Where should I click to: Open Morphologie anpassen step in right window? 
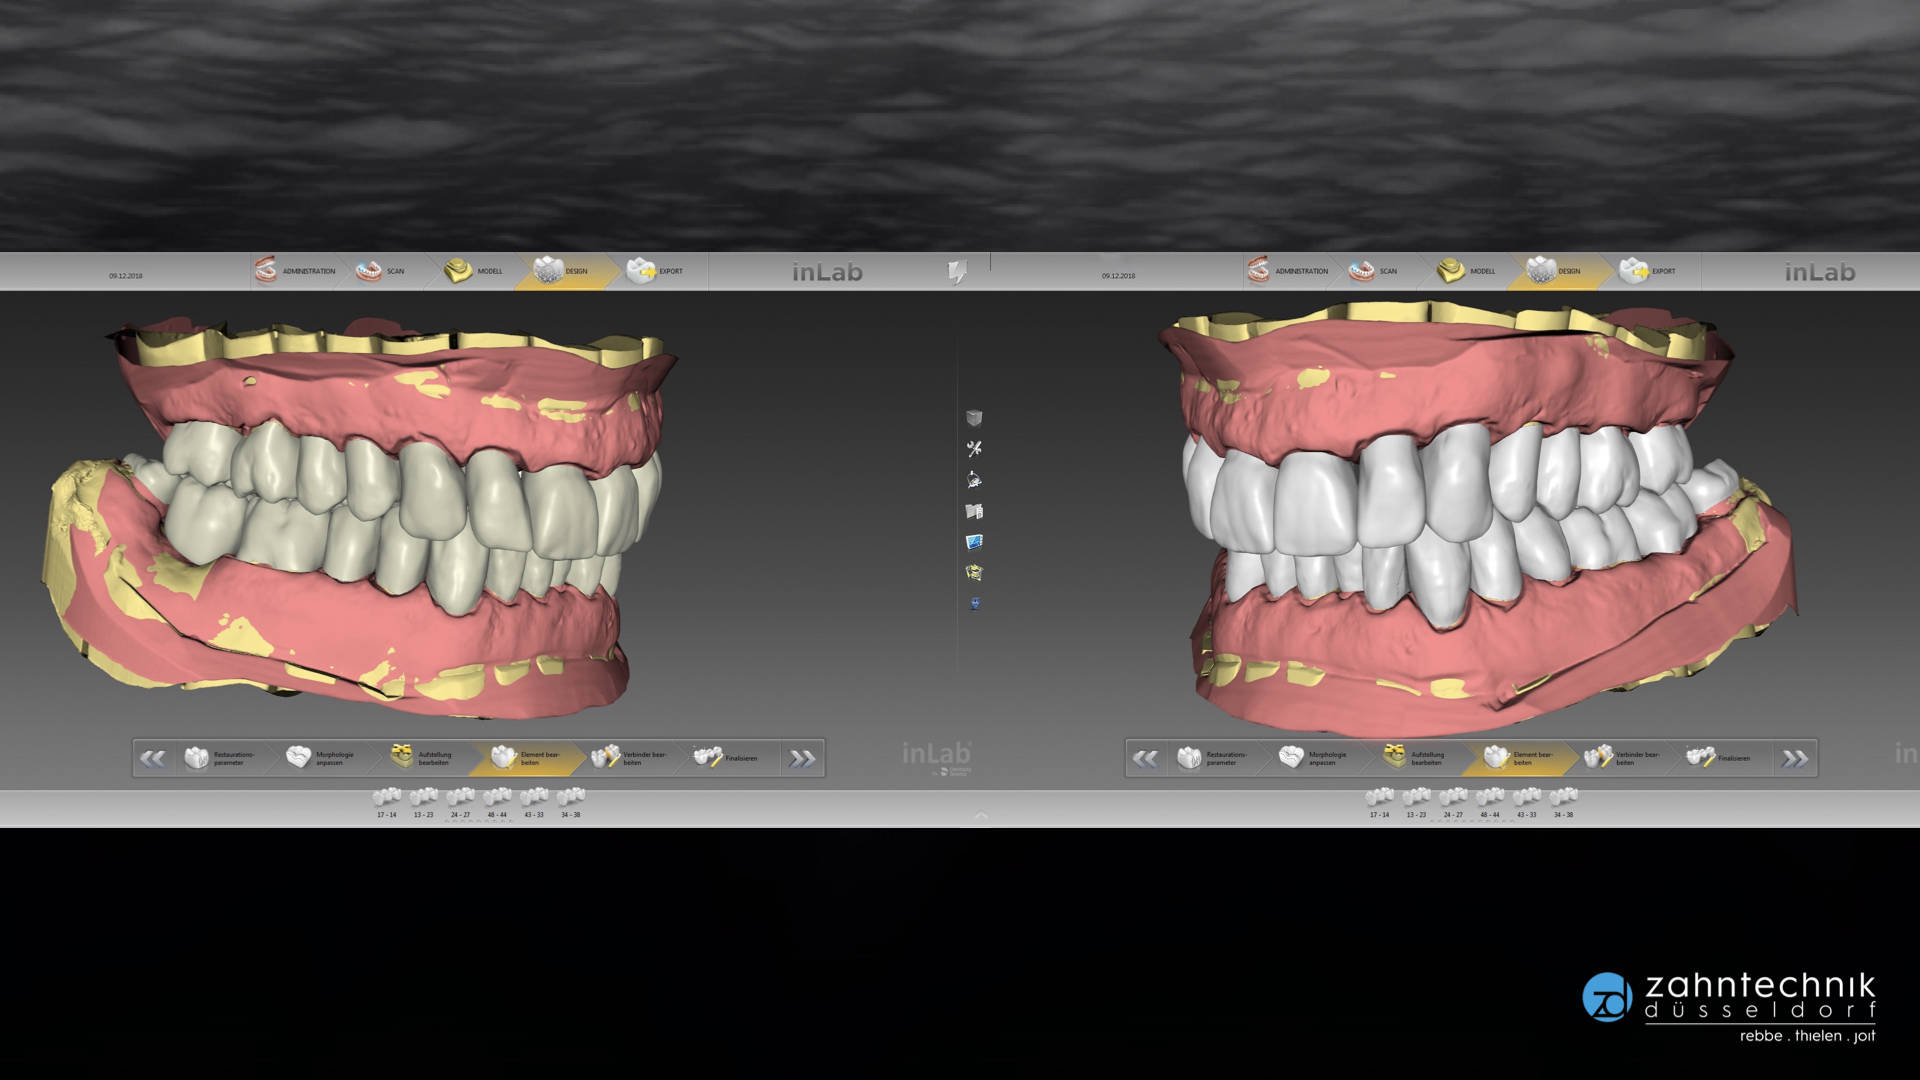click(x=1313, y=759)
